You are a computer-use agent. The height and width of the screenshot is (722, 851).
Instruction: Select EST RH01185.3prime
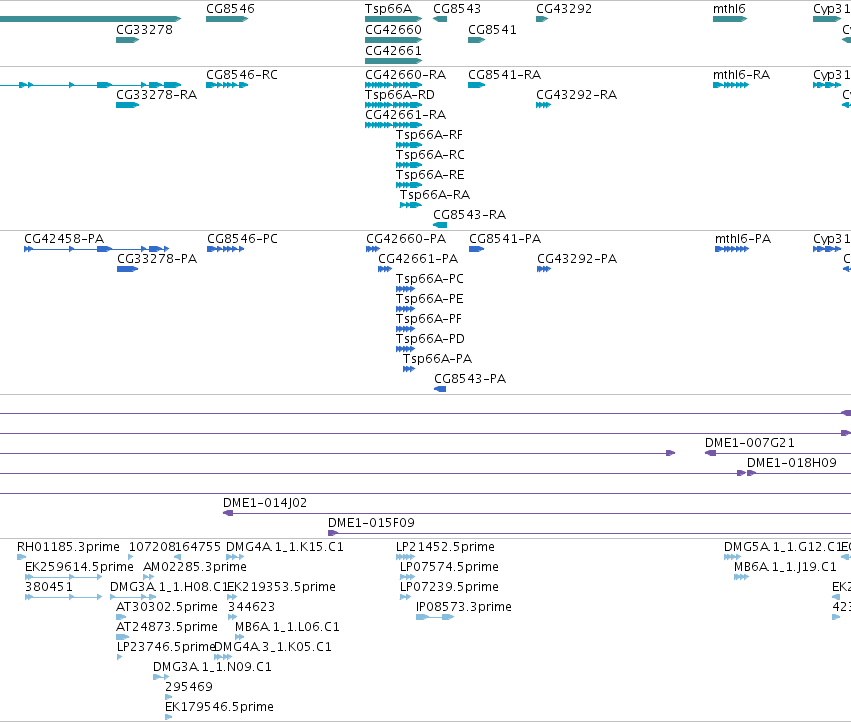pyautogui.click(x=21, y=557)
